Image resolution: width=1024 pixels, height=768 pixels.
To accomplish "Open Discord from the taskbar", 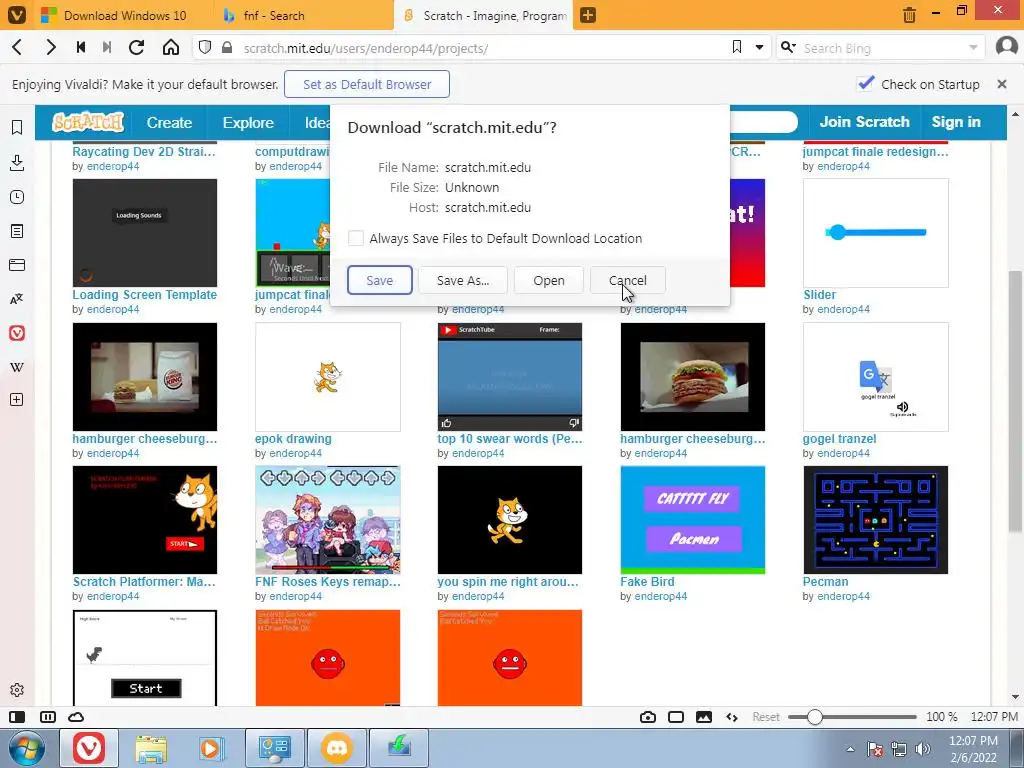I will (x=337, y=748).
